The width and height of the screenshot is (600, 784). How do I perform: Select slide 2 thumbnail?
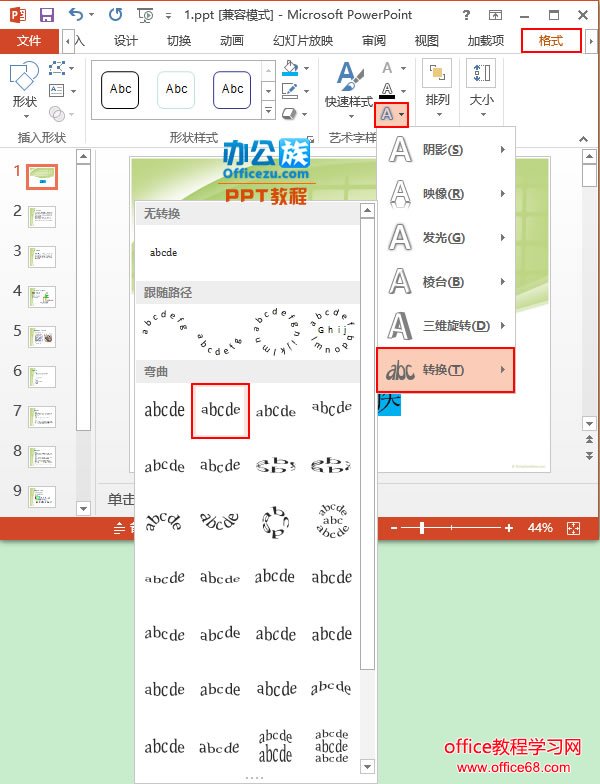(x=42, y=217)
